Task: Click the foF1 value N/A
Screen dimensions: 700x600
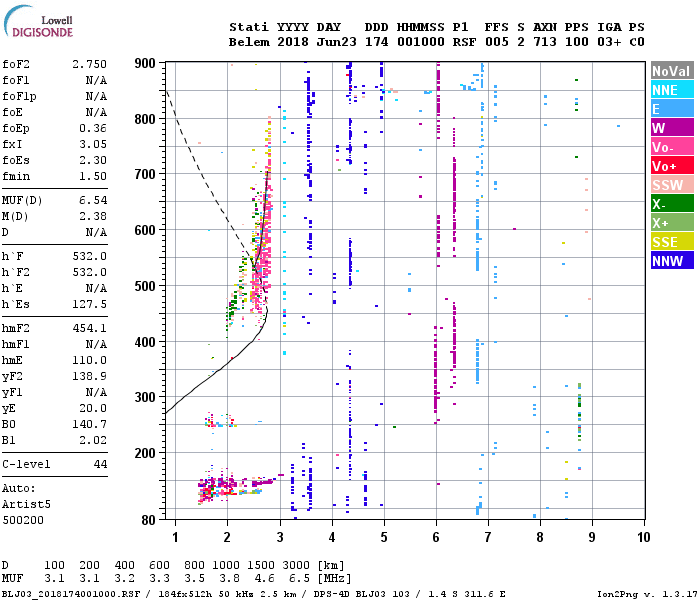Action: 96,80
